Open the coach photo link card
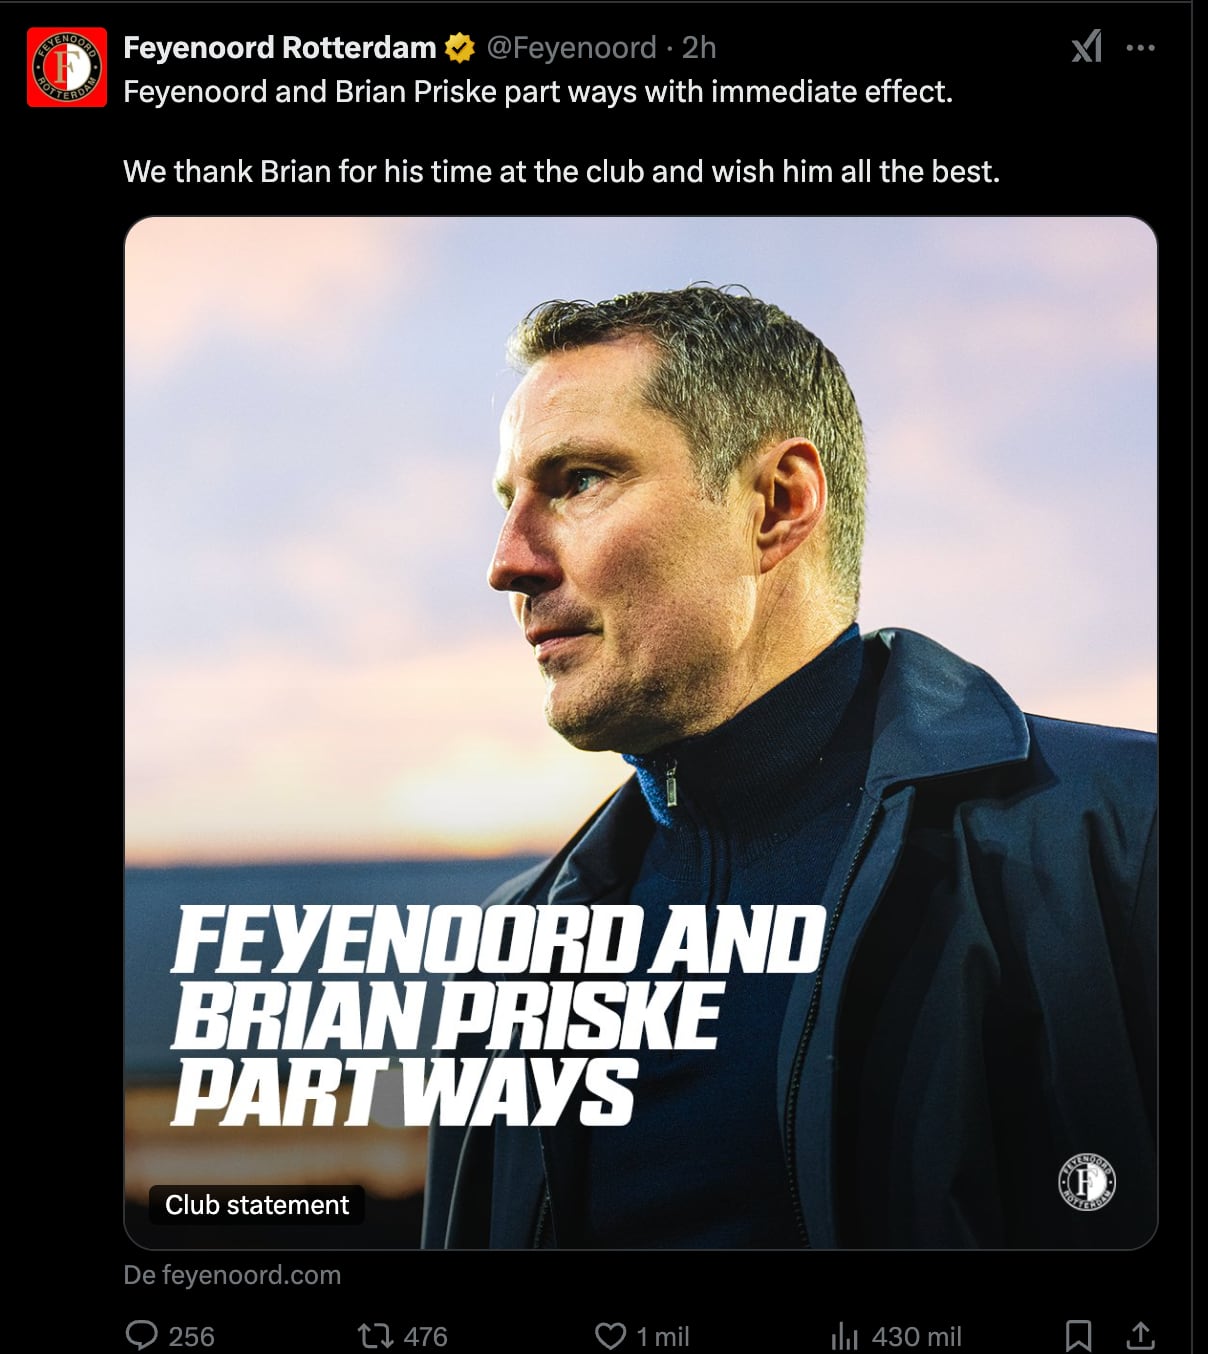Image resolution: width=1208 pixels, height=1354 pixels. click(x=641, y=733)
